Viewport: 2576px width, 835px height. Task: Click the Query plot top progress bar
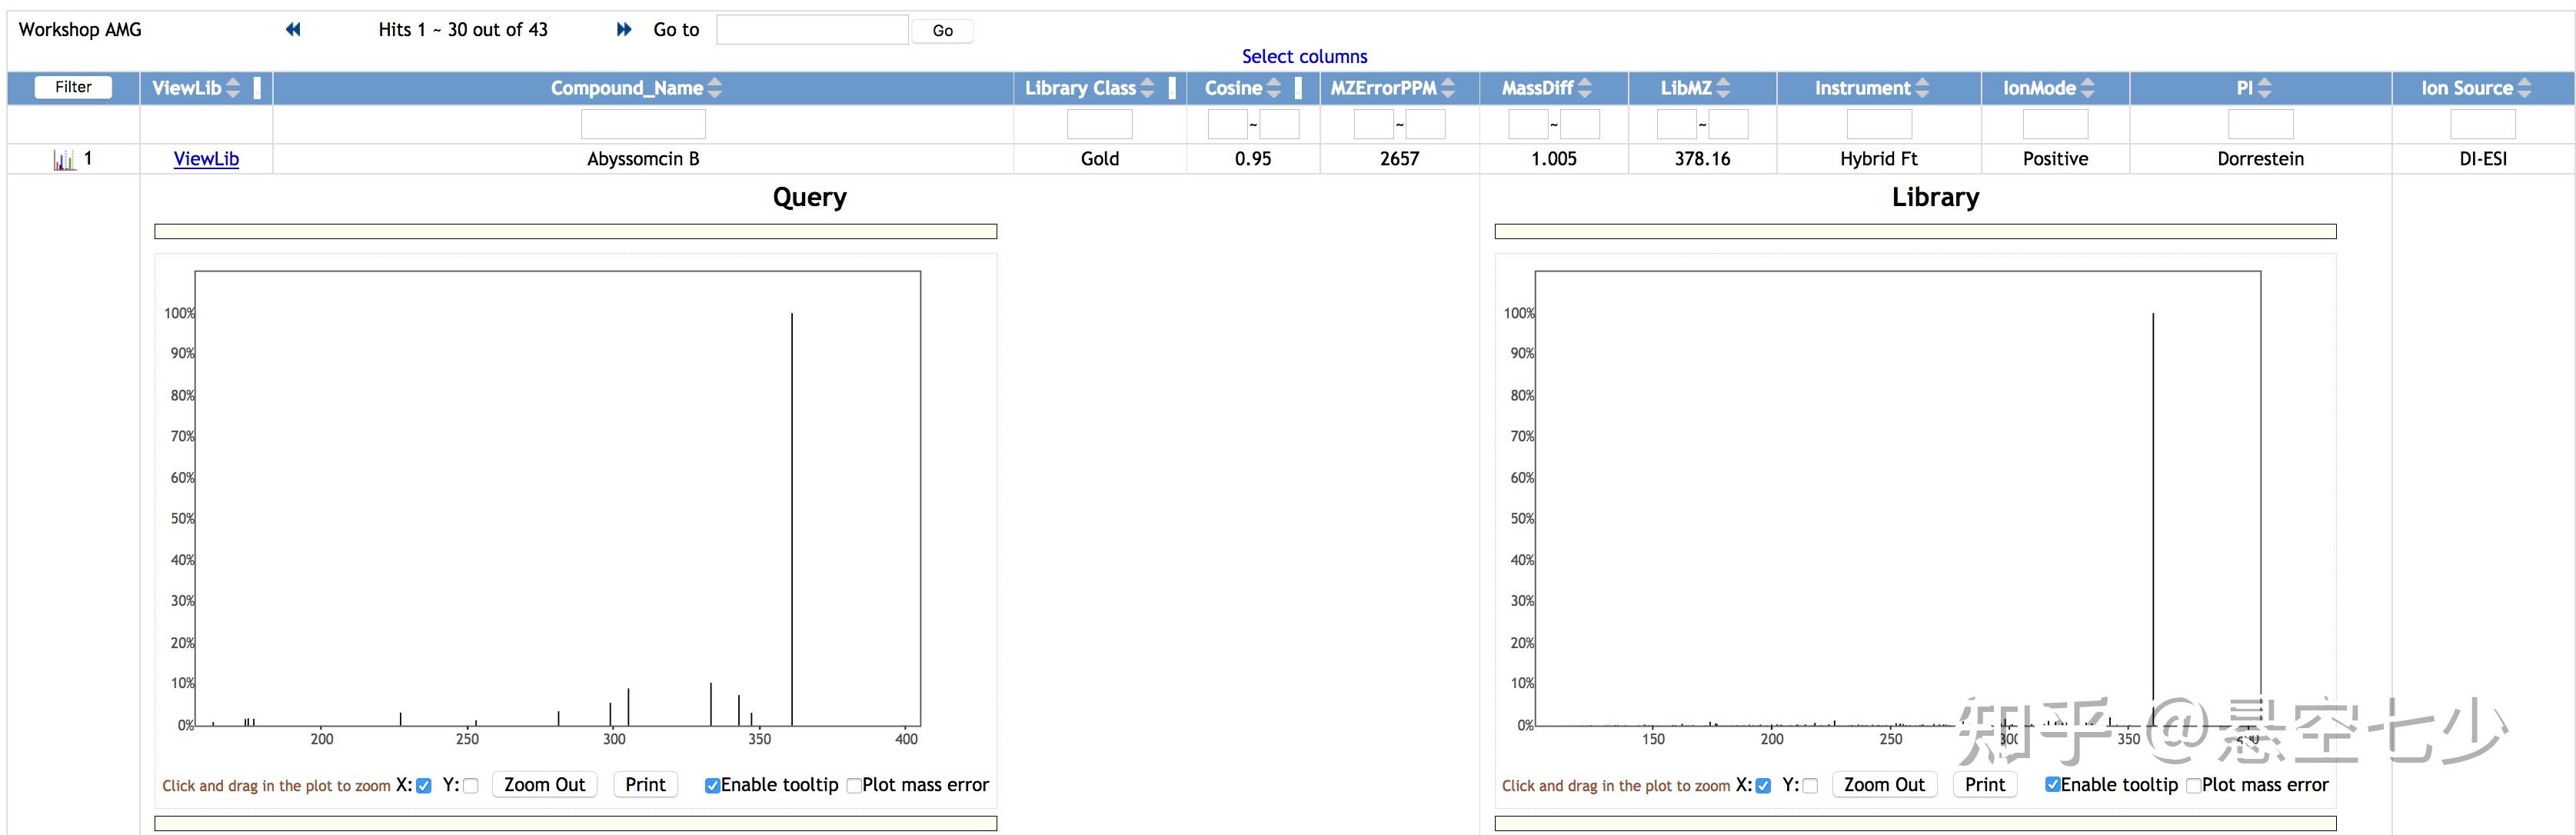(575, 232)
